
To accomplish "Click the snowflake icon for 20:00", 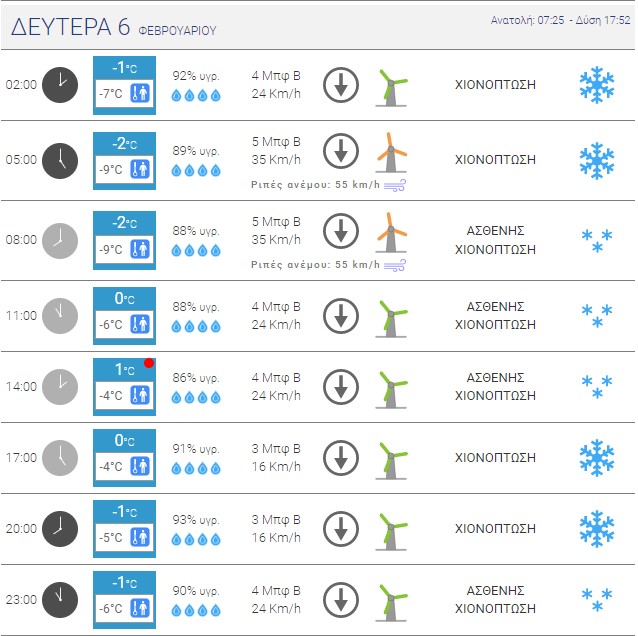I will tap(597, 529).
